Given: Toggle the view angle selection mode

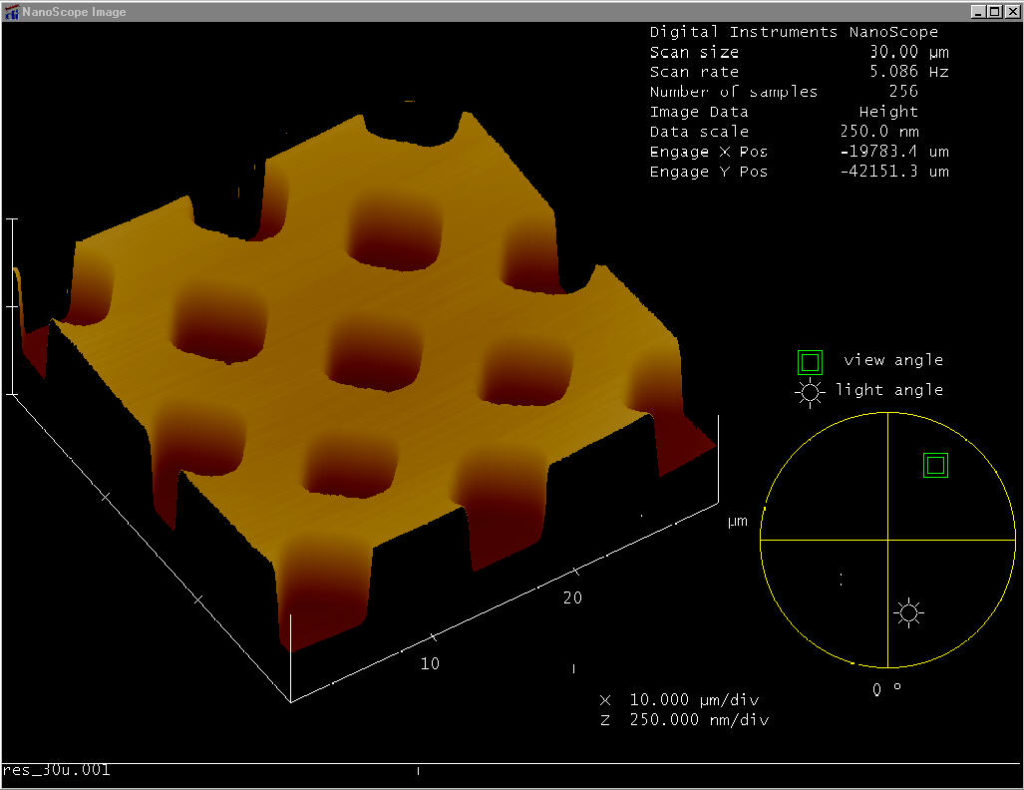Looking at the screenshot, I should [810, 362].
